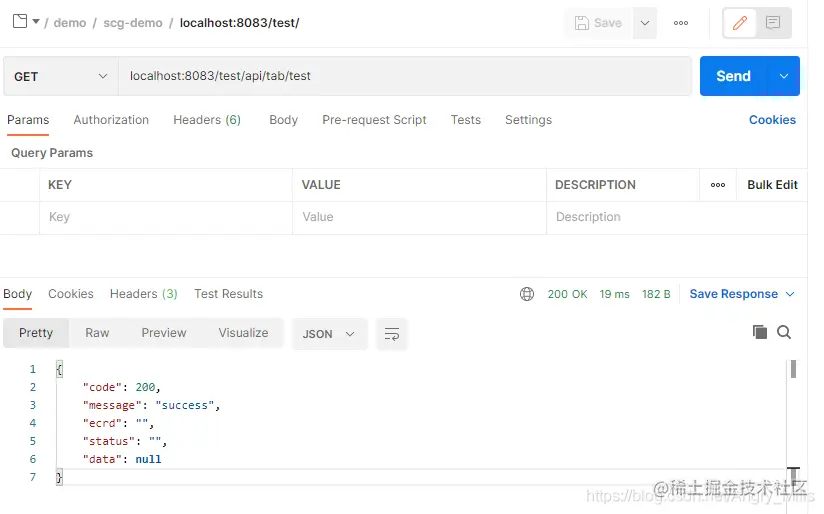Screen dimensions: 824x514
Task: Click the KEY column header
Action: 60,185
